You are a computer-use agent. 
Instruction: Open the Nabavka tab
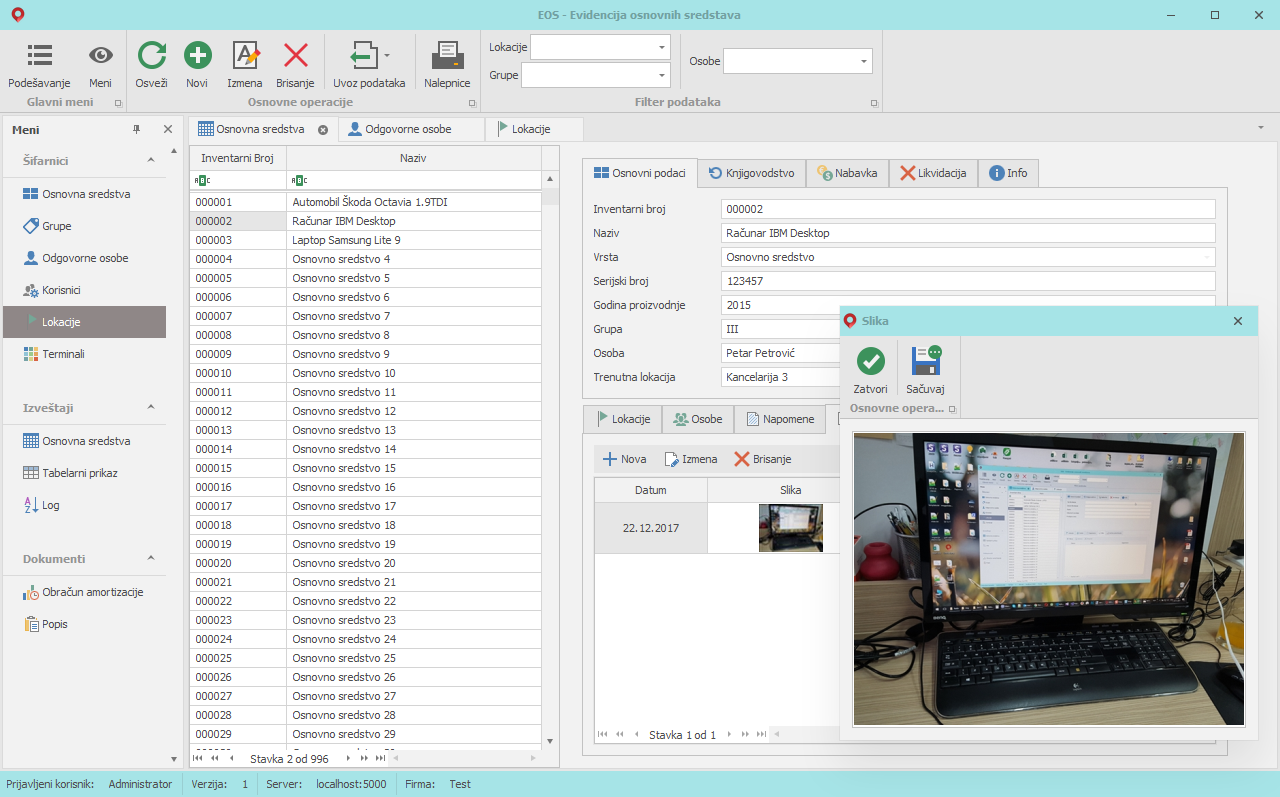(847, 173)
